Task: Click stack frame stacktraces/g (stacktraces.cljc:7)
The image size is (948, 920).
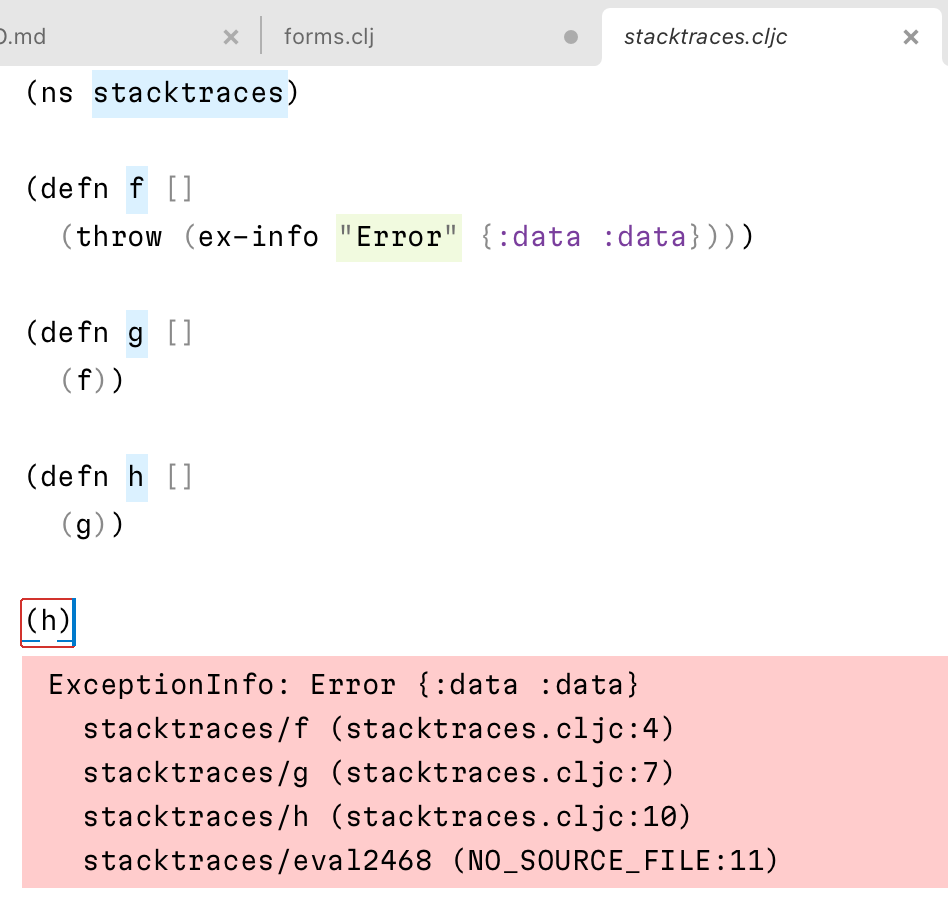Action: point(378,773)
